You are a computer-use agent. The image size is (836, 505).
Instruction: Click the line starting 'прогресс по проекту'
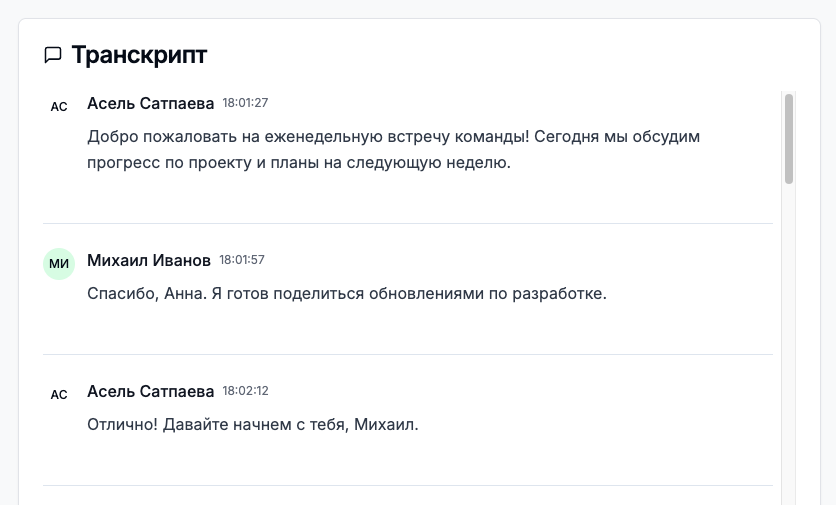pos(300,162)
